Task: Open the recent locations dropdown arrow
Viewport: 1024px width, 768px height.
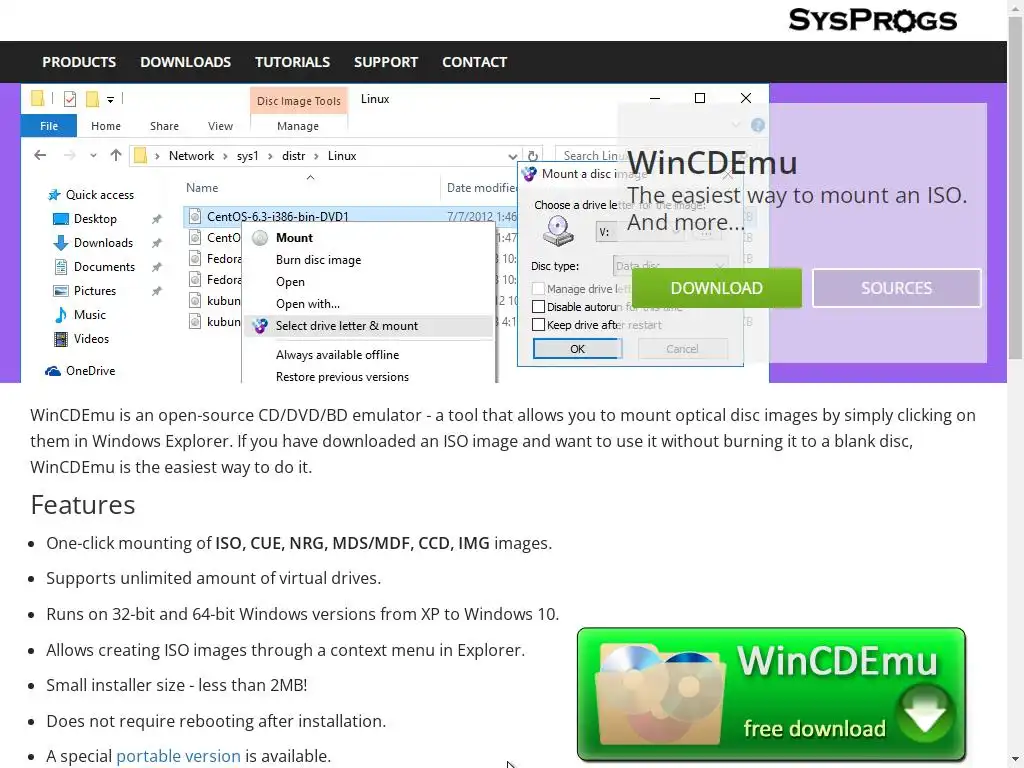Action: (x=93, y=155)
